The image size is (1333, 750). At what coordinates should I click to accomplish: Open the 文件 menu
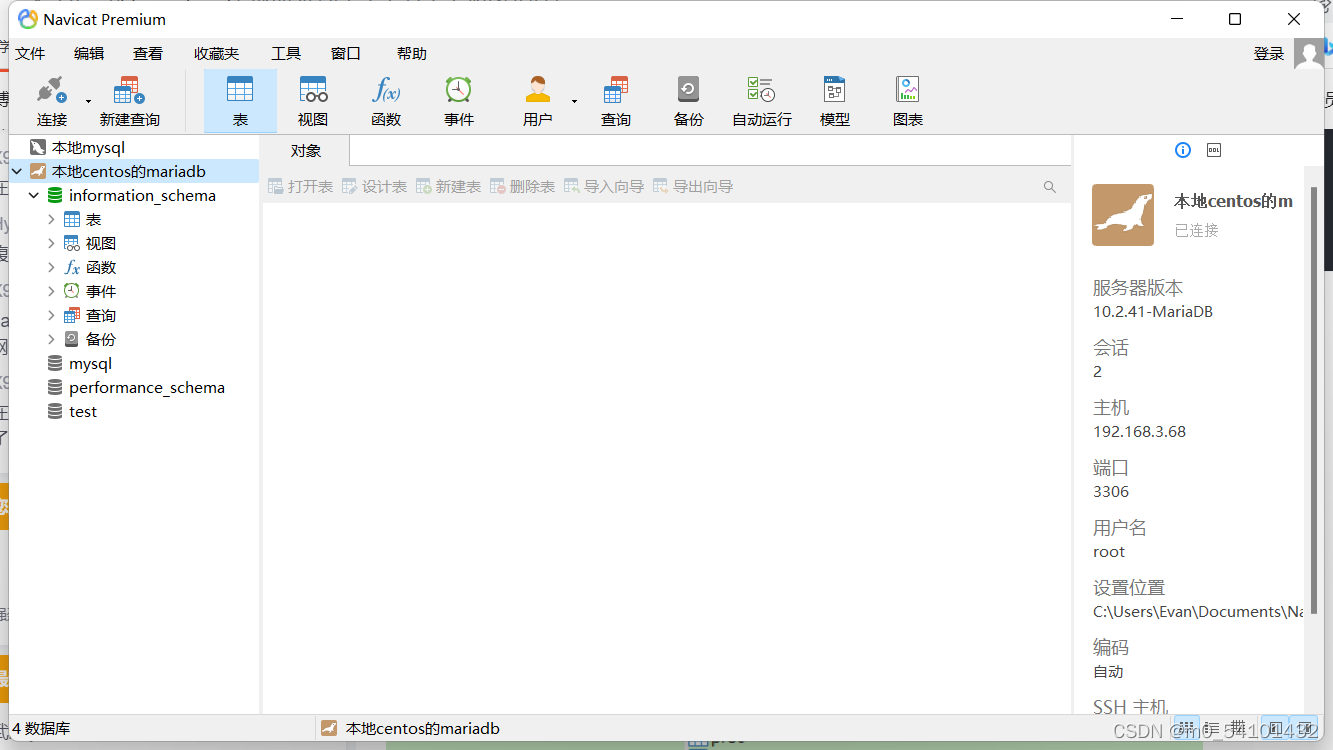click(31, 54)
